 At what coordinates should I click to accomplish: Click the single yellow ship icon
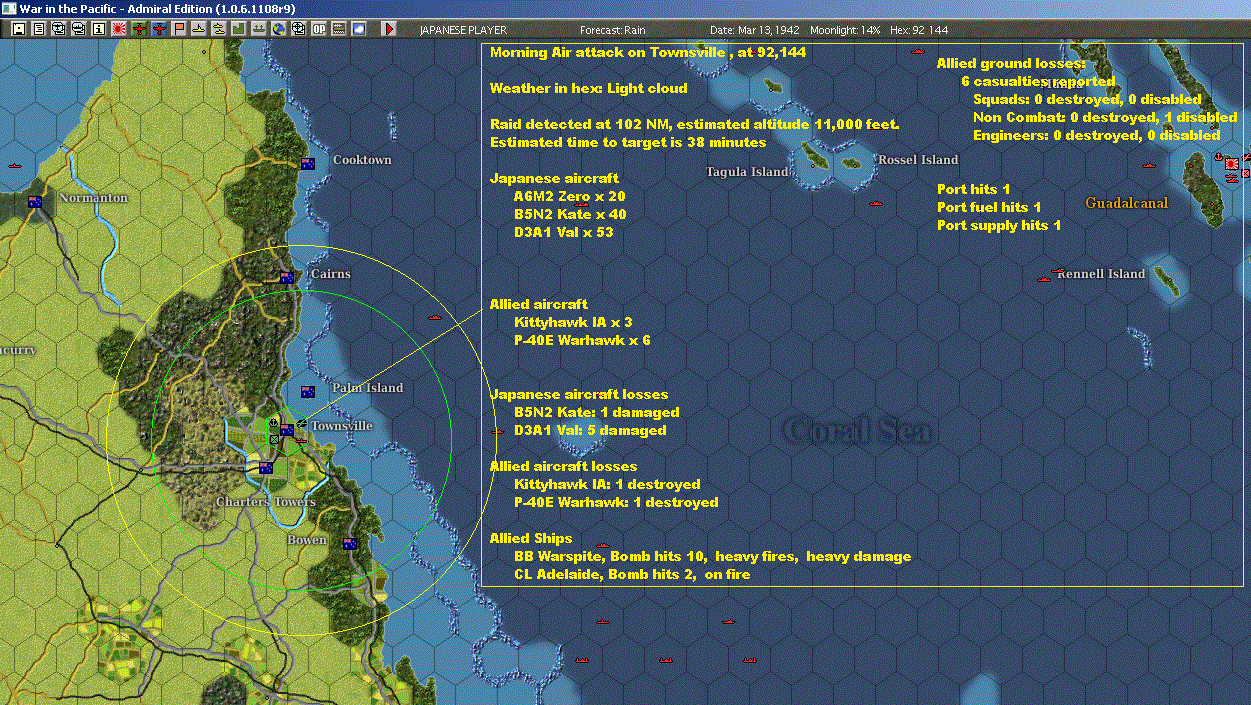pyautogui.click(x=199, y=29)
